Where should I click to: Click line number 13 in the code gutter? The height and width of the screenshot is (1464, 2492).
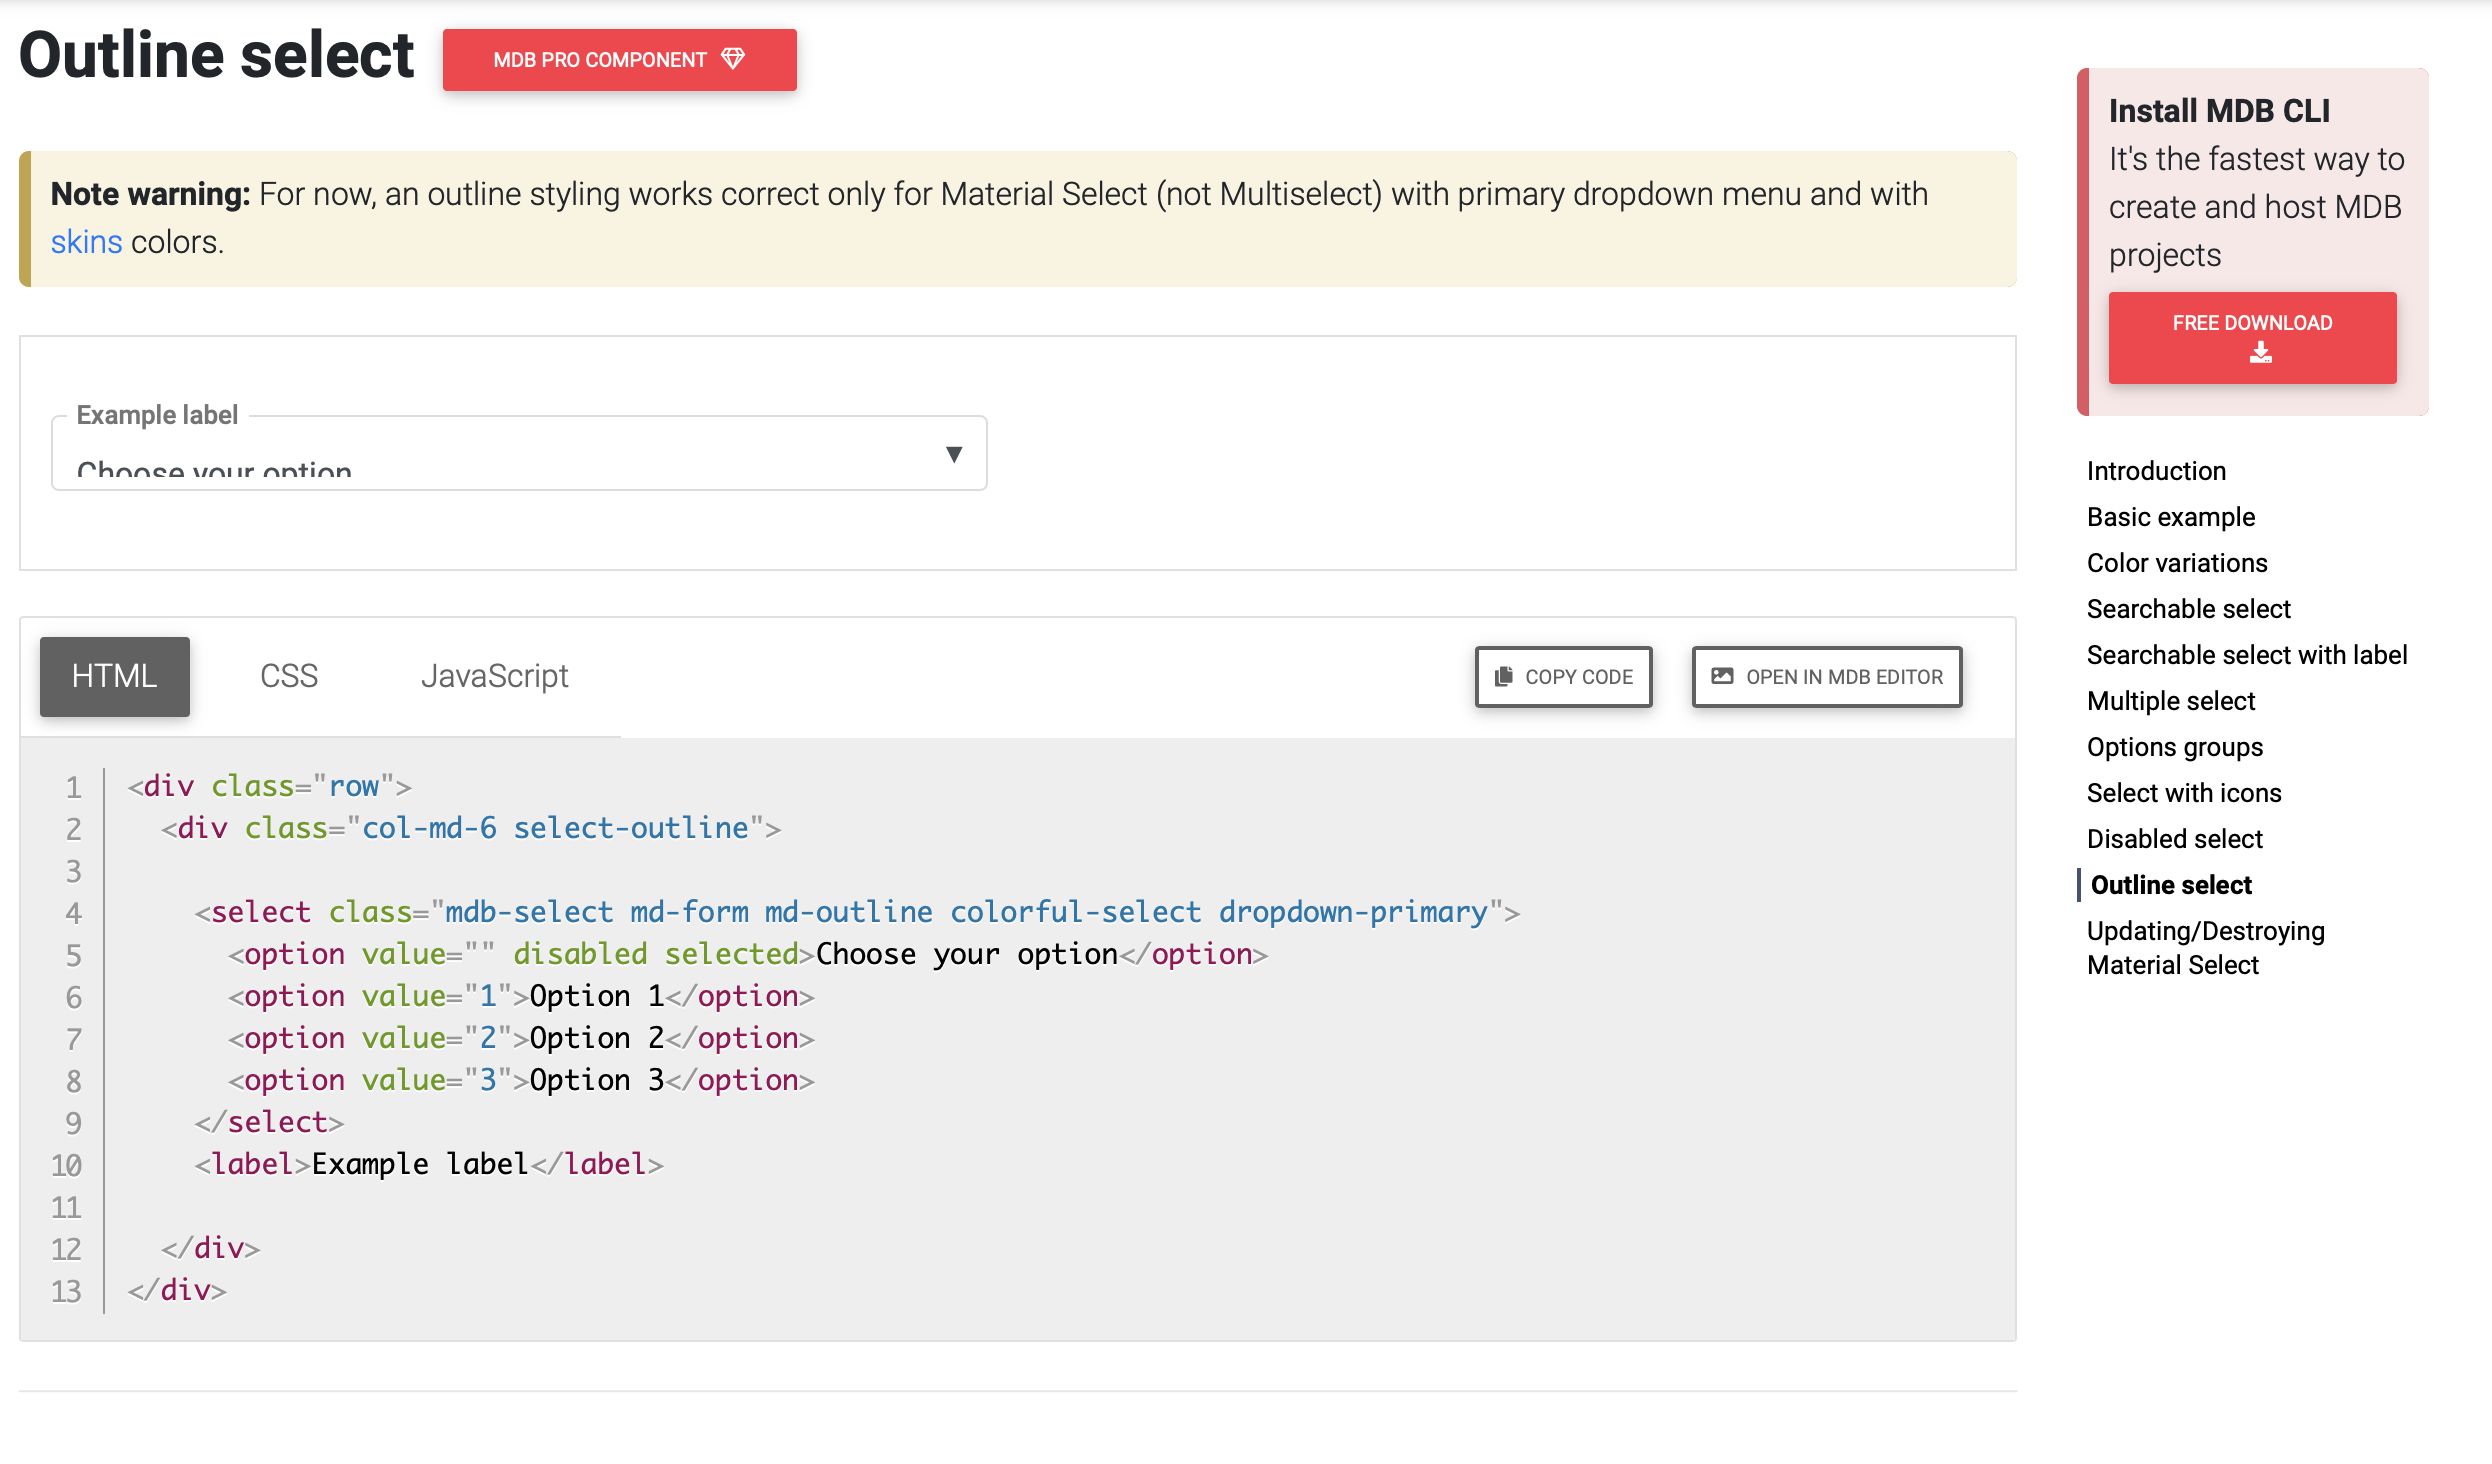(x=66, y=1290)
